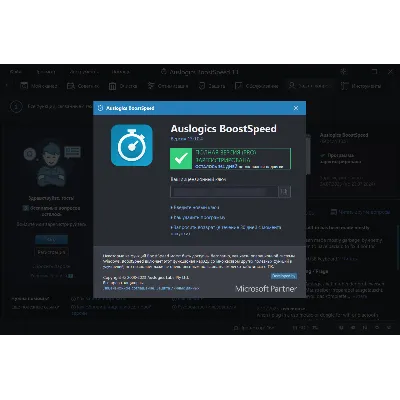Open the Файл menu in the main window
The width and height of the screenshot is (400, 400).
pyautogui.click(x=16, y=72)
